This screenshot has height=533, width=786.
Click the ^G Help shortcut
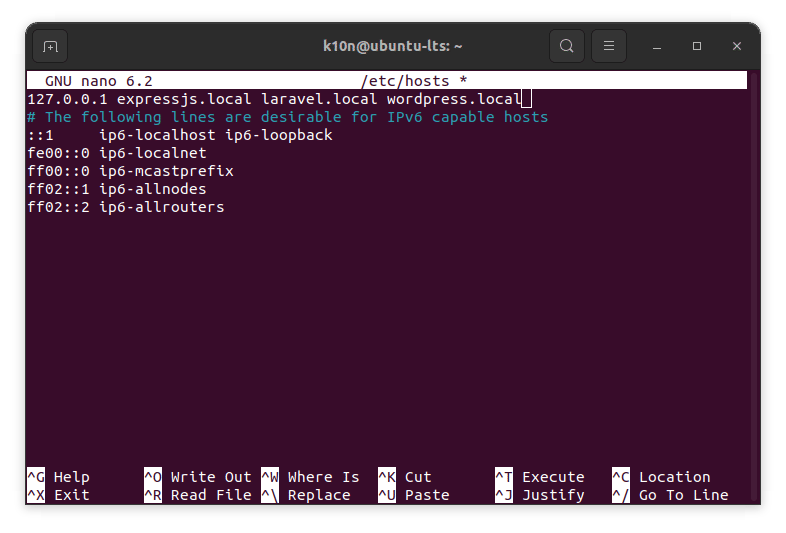pyautogui.click(x=58, y=477)
